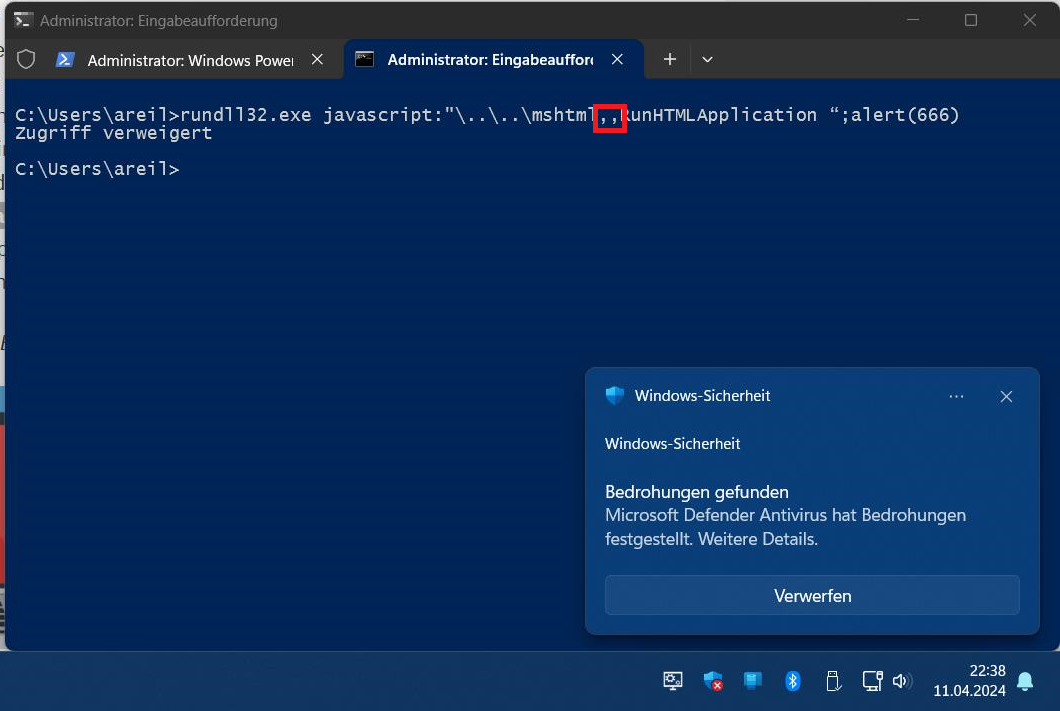Click the Windows-Sicherheit shield icon in notification
Image resolution: width=1060 pixels, height=711 pixels.
pyautogui.click(x=615, y=395)
